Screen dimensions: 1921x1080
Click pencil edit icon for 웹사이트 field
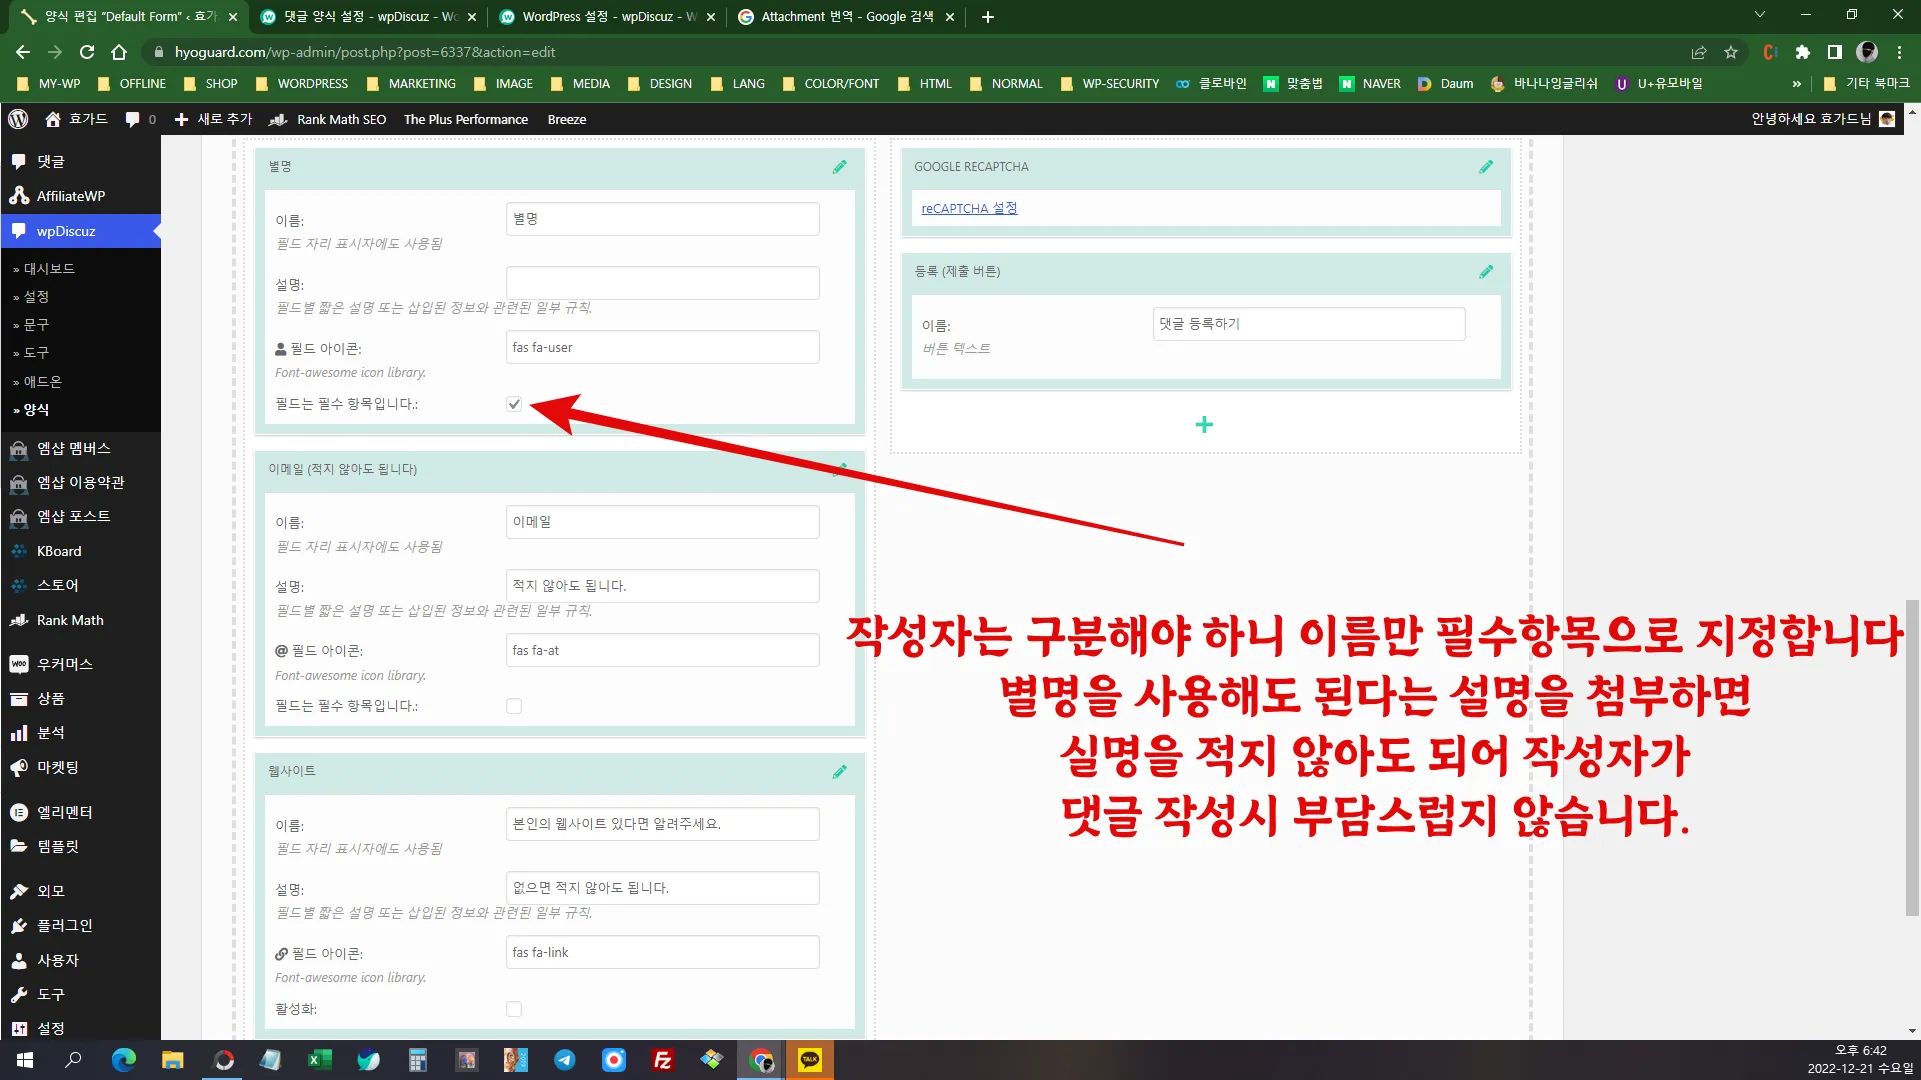click(x=840, y=771)
